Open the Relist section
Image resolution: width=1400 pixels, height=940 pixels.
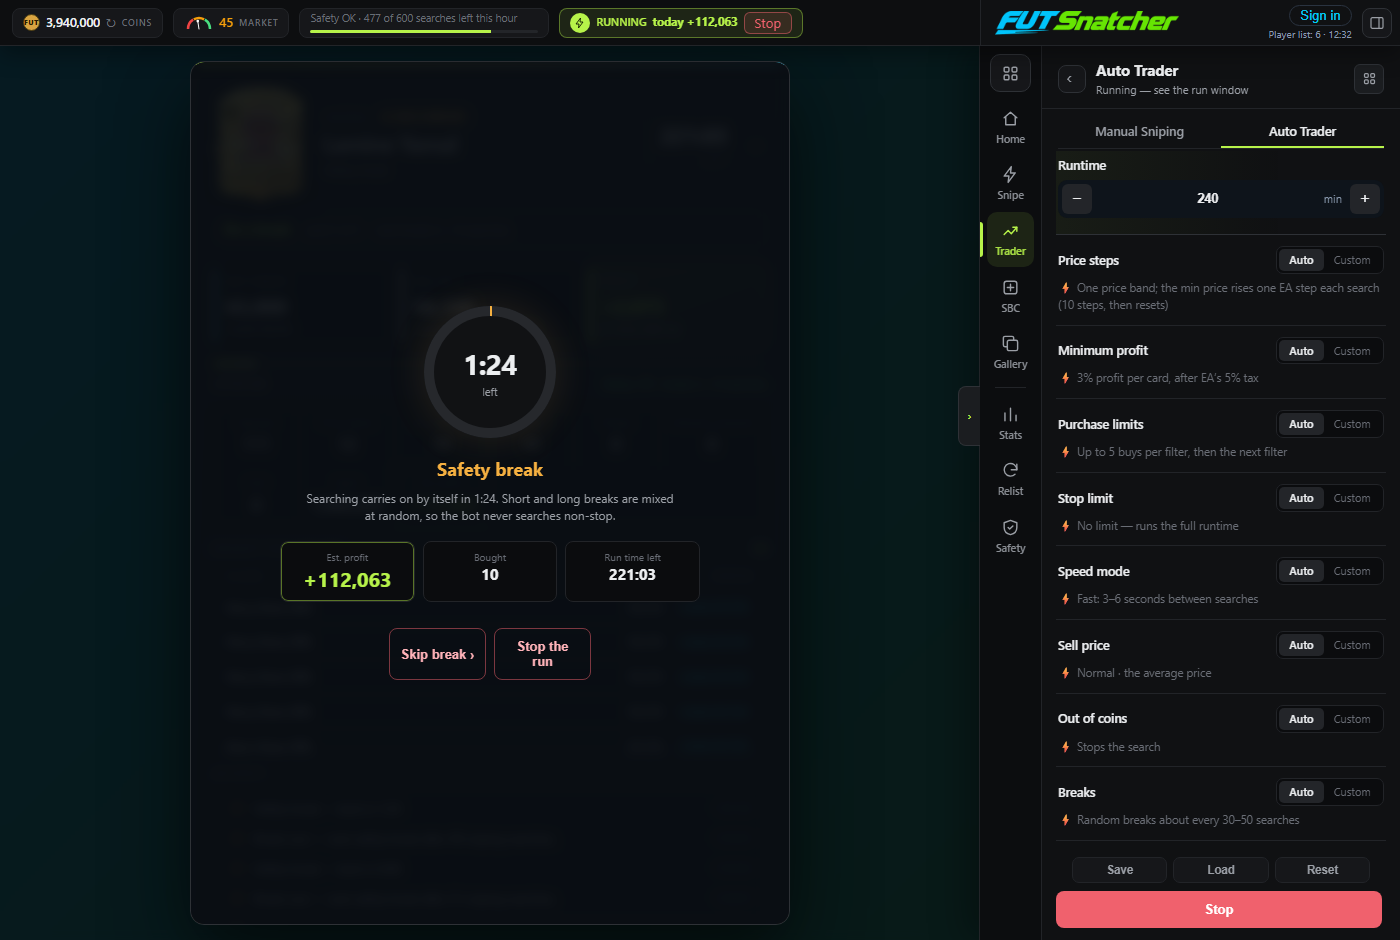1010,479
